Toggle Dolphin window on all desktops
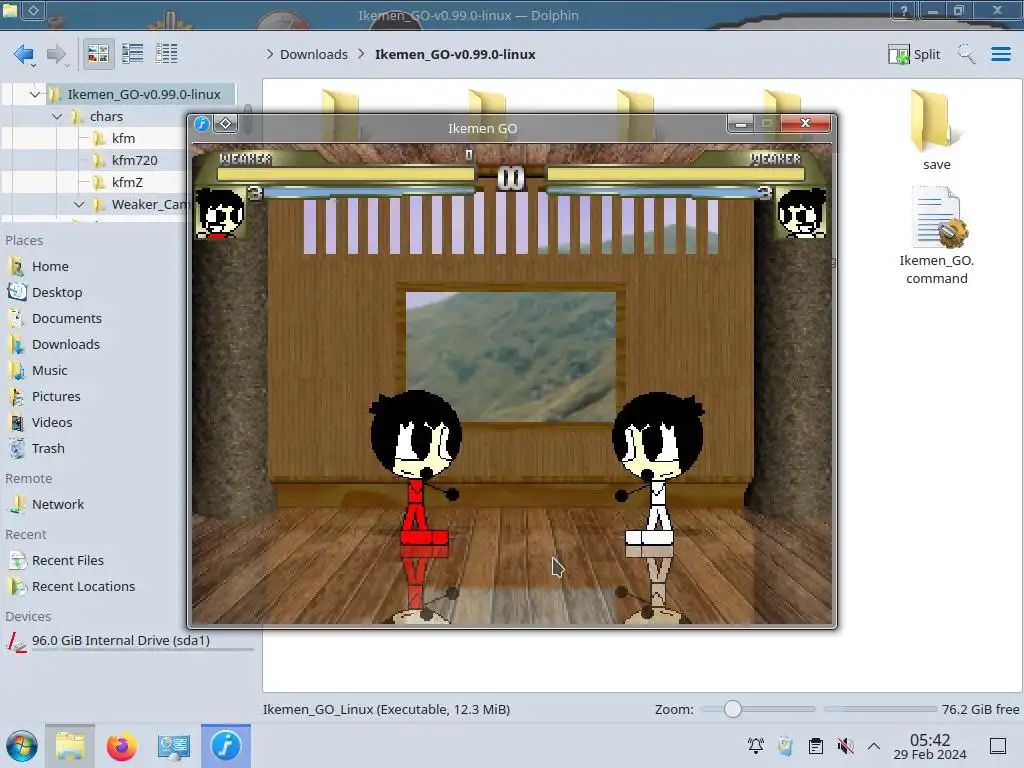The width and height of the screenshot is (1024, 768). coord(33,10)
